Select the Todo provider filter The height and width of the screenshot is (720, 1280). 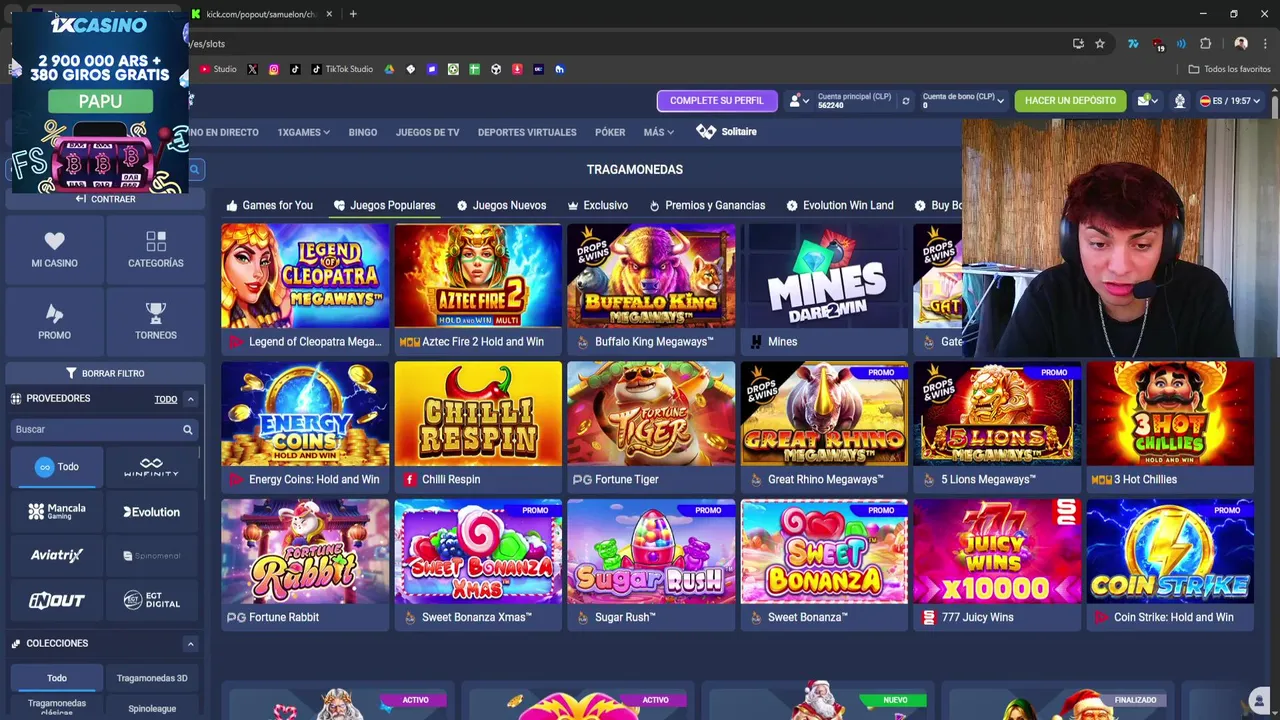57,467
